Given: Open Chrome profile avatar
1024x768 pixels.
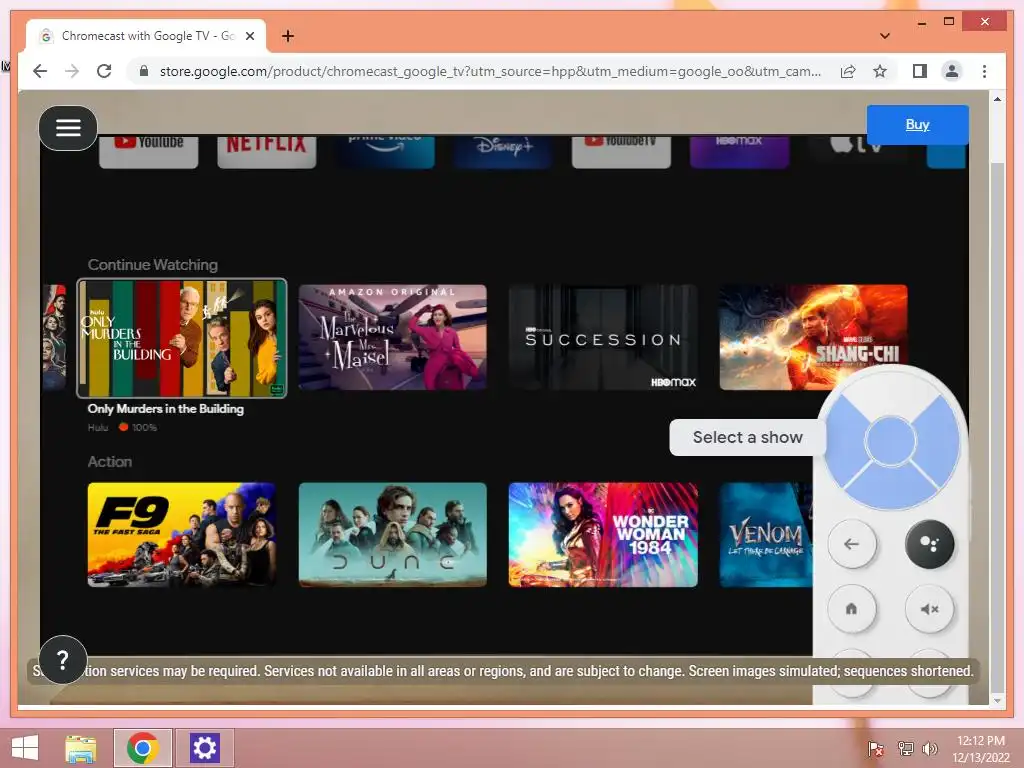Looking at the screenshot, I should pos(952,71).
